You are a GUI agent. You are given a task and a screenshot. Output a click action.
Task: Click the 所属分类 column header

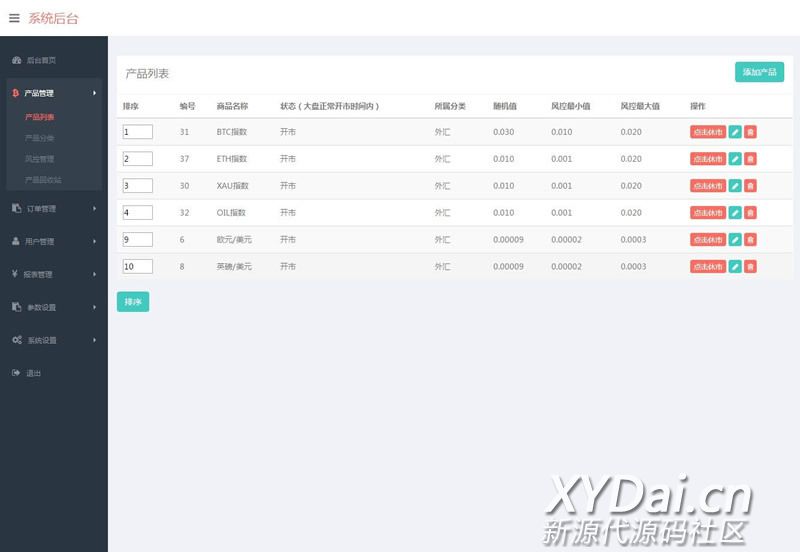450,106
